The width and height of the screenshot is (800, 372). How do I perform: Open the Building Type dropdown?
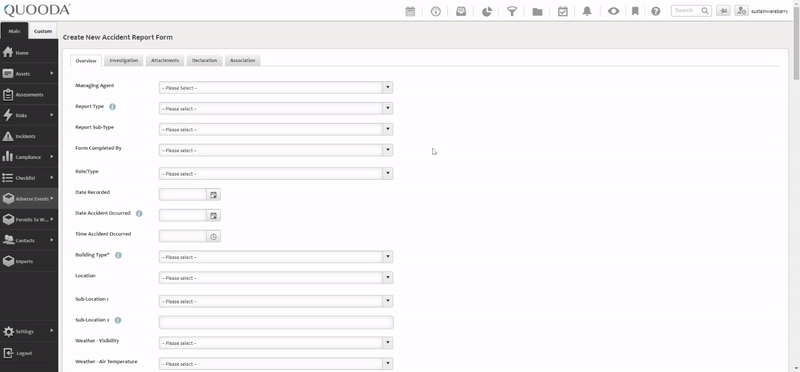click(276, 257)
